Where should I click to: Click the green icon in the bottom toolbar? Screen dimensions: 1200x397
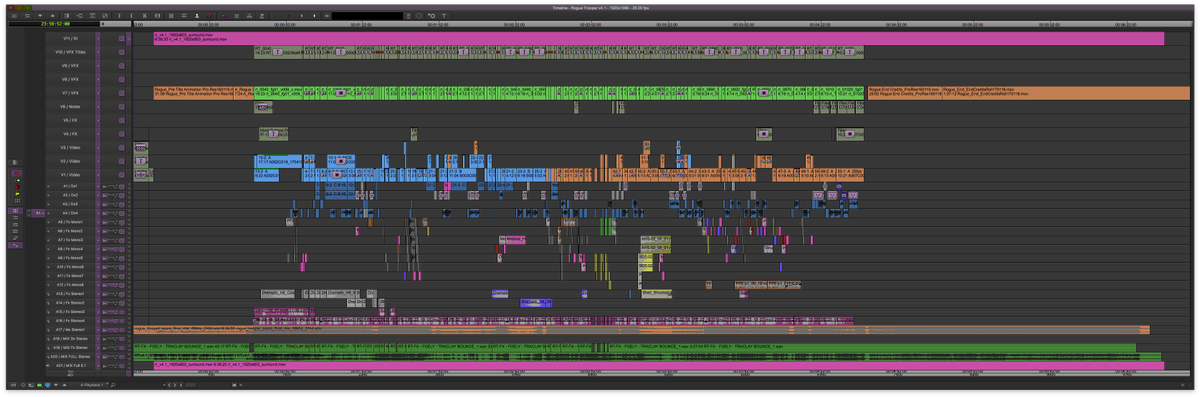(x=39, y=385)
